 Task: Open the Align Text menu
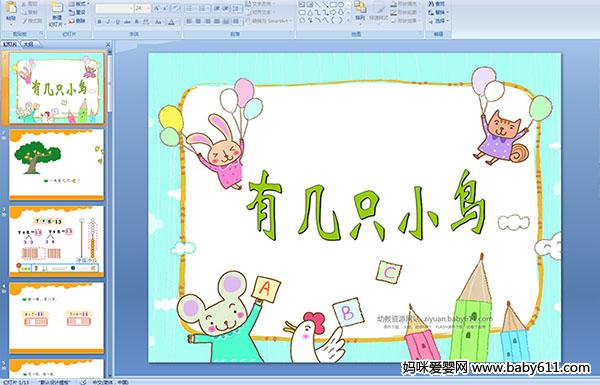[x=260, y=12]
